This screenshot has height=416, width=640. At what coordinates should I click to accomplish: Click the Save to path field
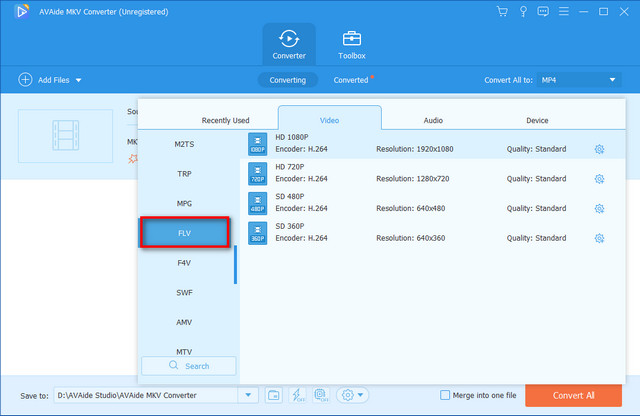point(146,395)
